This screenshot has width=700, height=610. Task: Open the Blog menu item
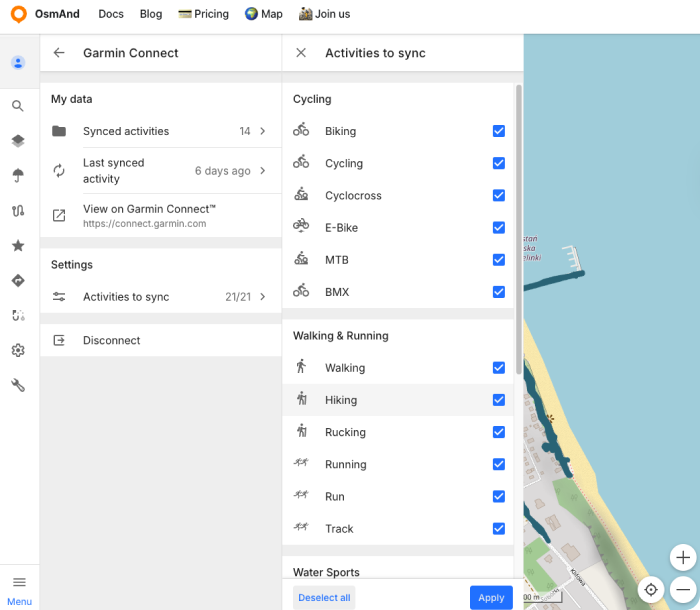point(151,14)
